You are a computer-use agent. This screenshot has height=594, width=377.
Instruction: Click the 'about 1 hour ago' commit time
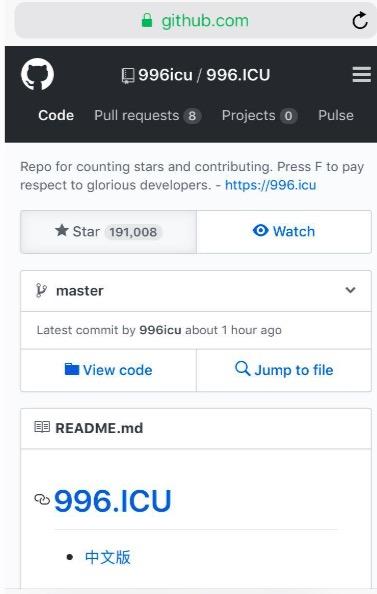click(x=233, y=330)
